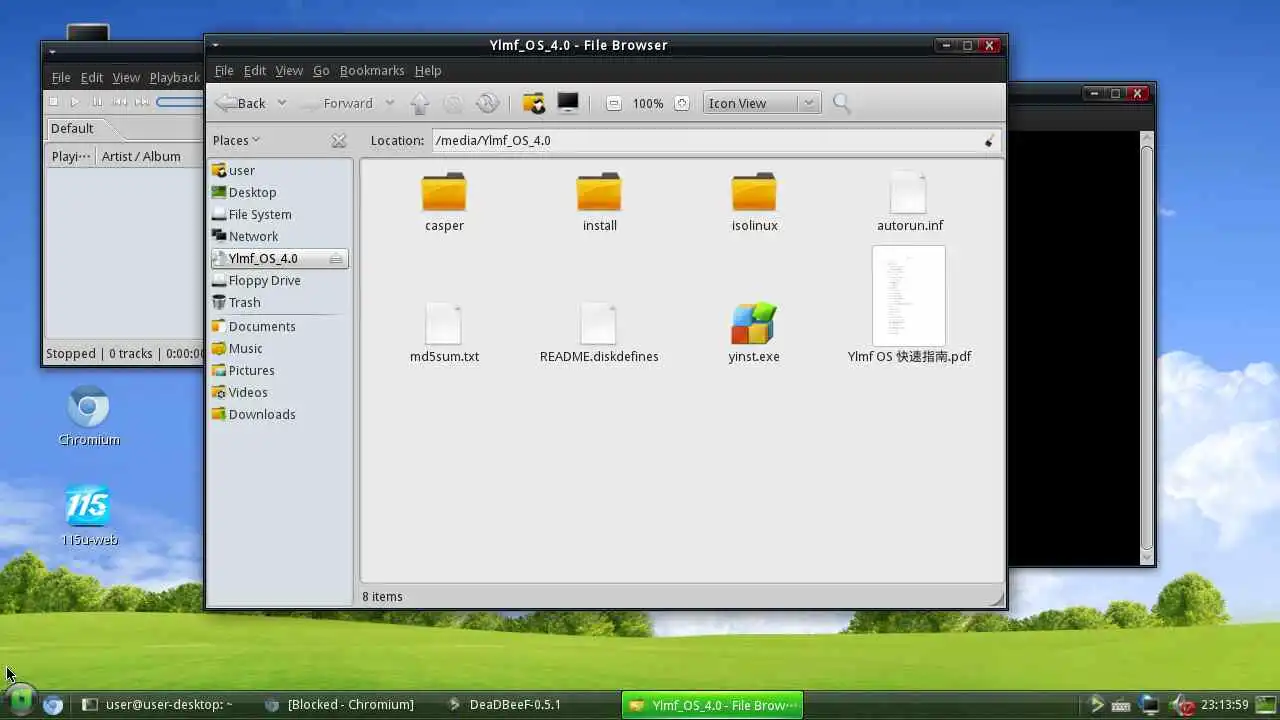
Task: Click the magnifier search icon
Action: [842, 103]
